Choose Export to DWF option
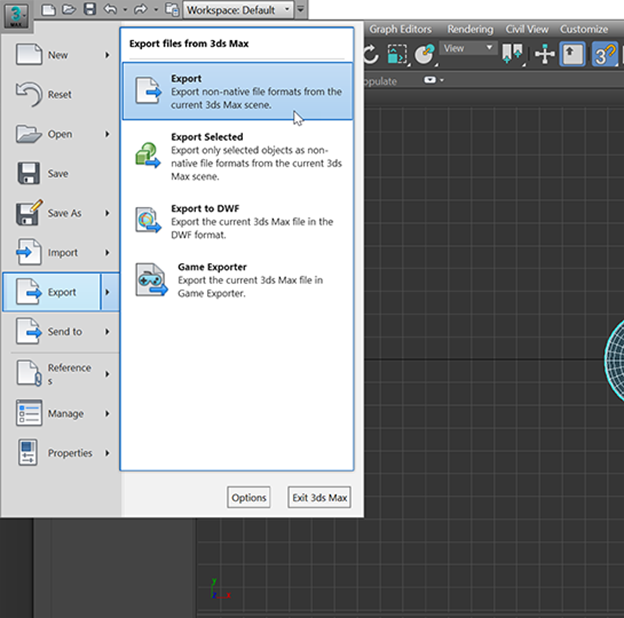 [x=237, y=221]
